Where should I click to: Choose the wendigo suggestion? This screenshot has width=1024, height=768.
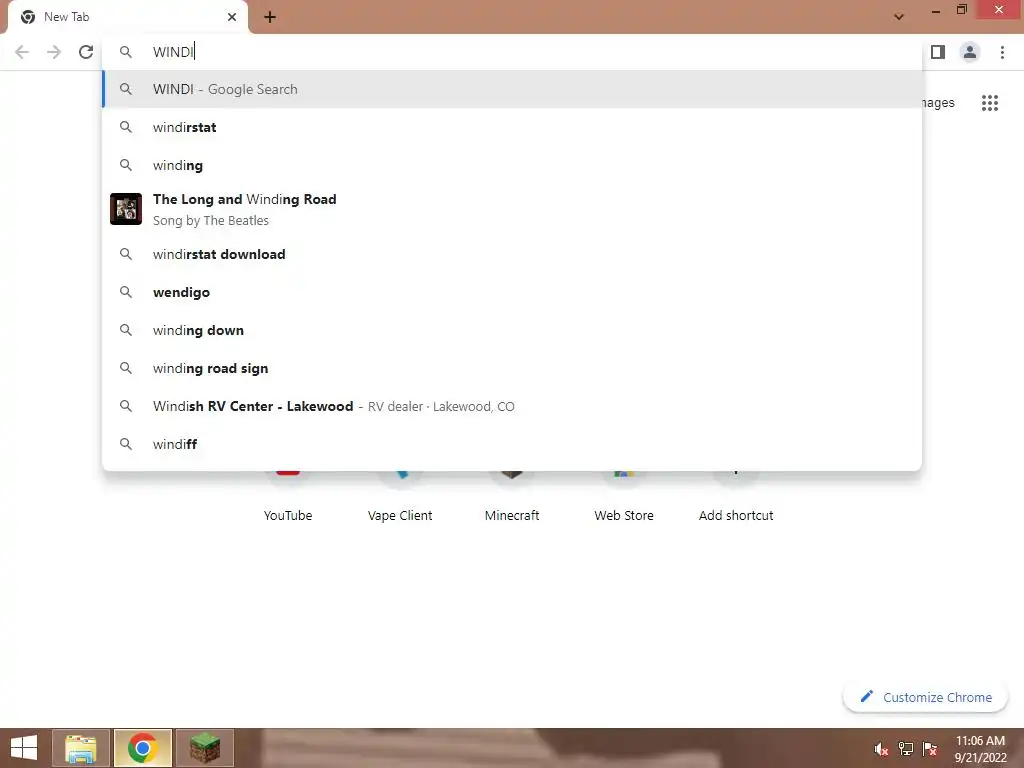[x=512, y=292]
